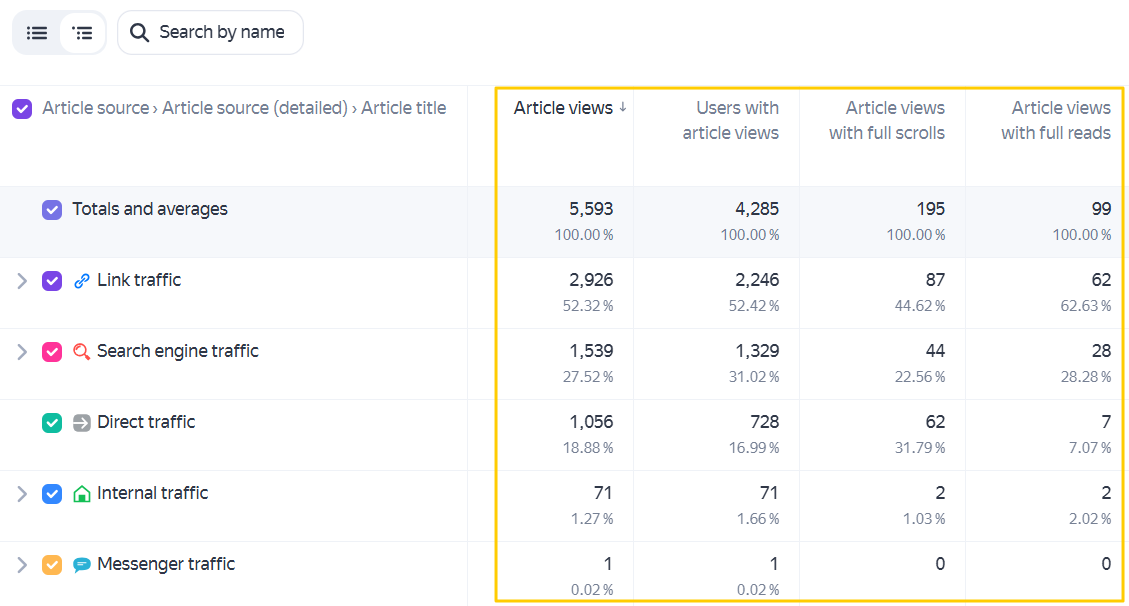Click the Messenger traffic chat bubble icon
Viewport: 1129px width, 606px height.
point(81,565)
